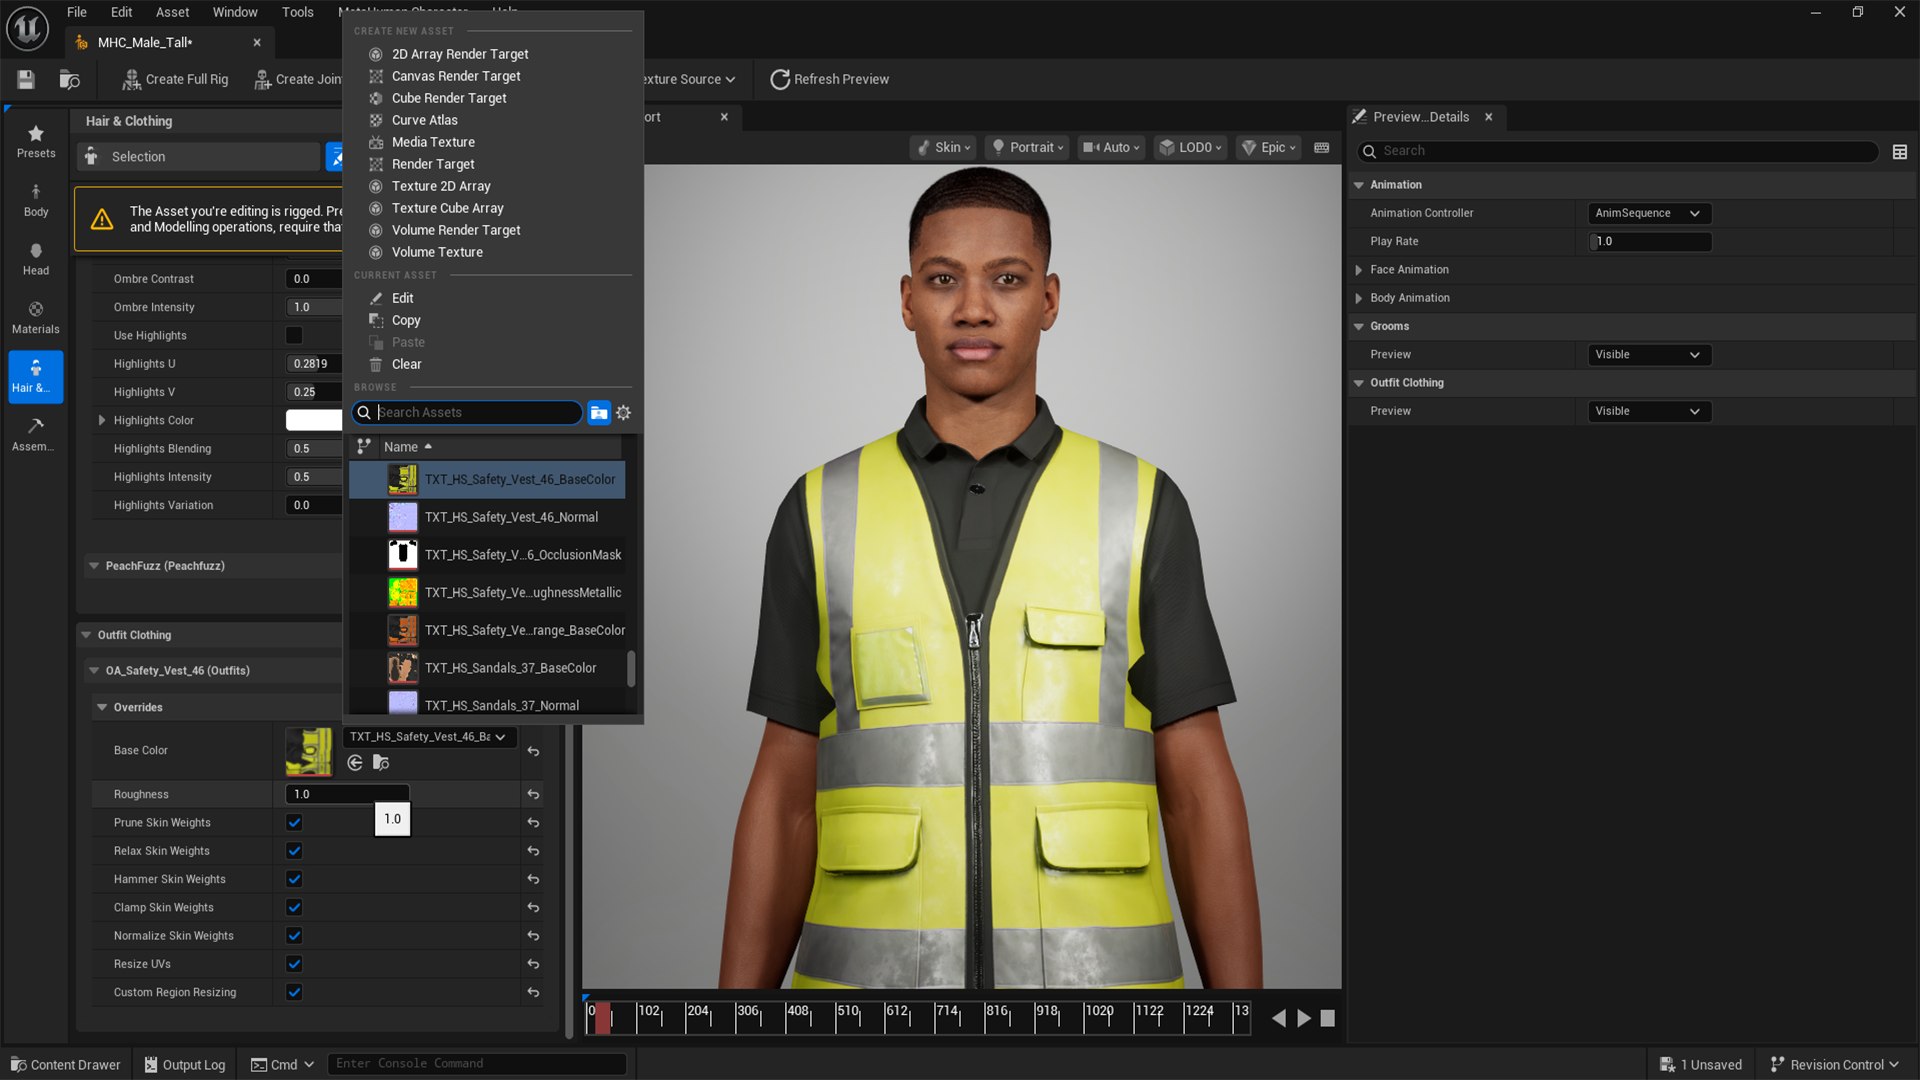Click the Enter Console Command field
The height and width of the screenshot is (1080, 1920).
[477, 1064]
